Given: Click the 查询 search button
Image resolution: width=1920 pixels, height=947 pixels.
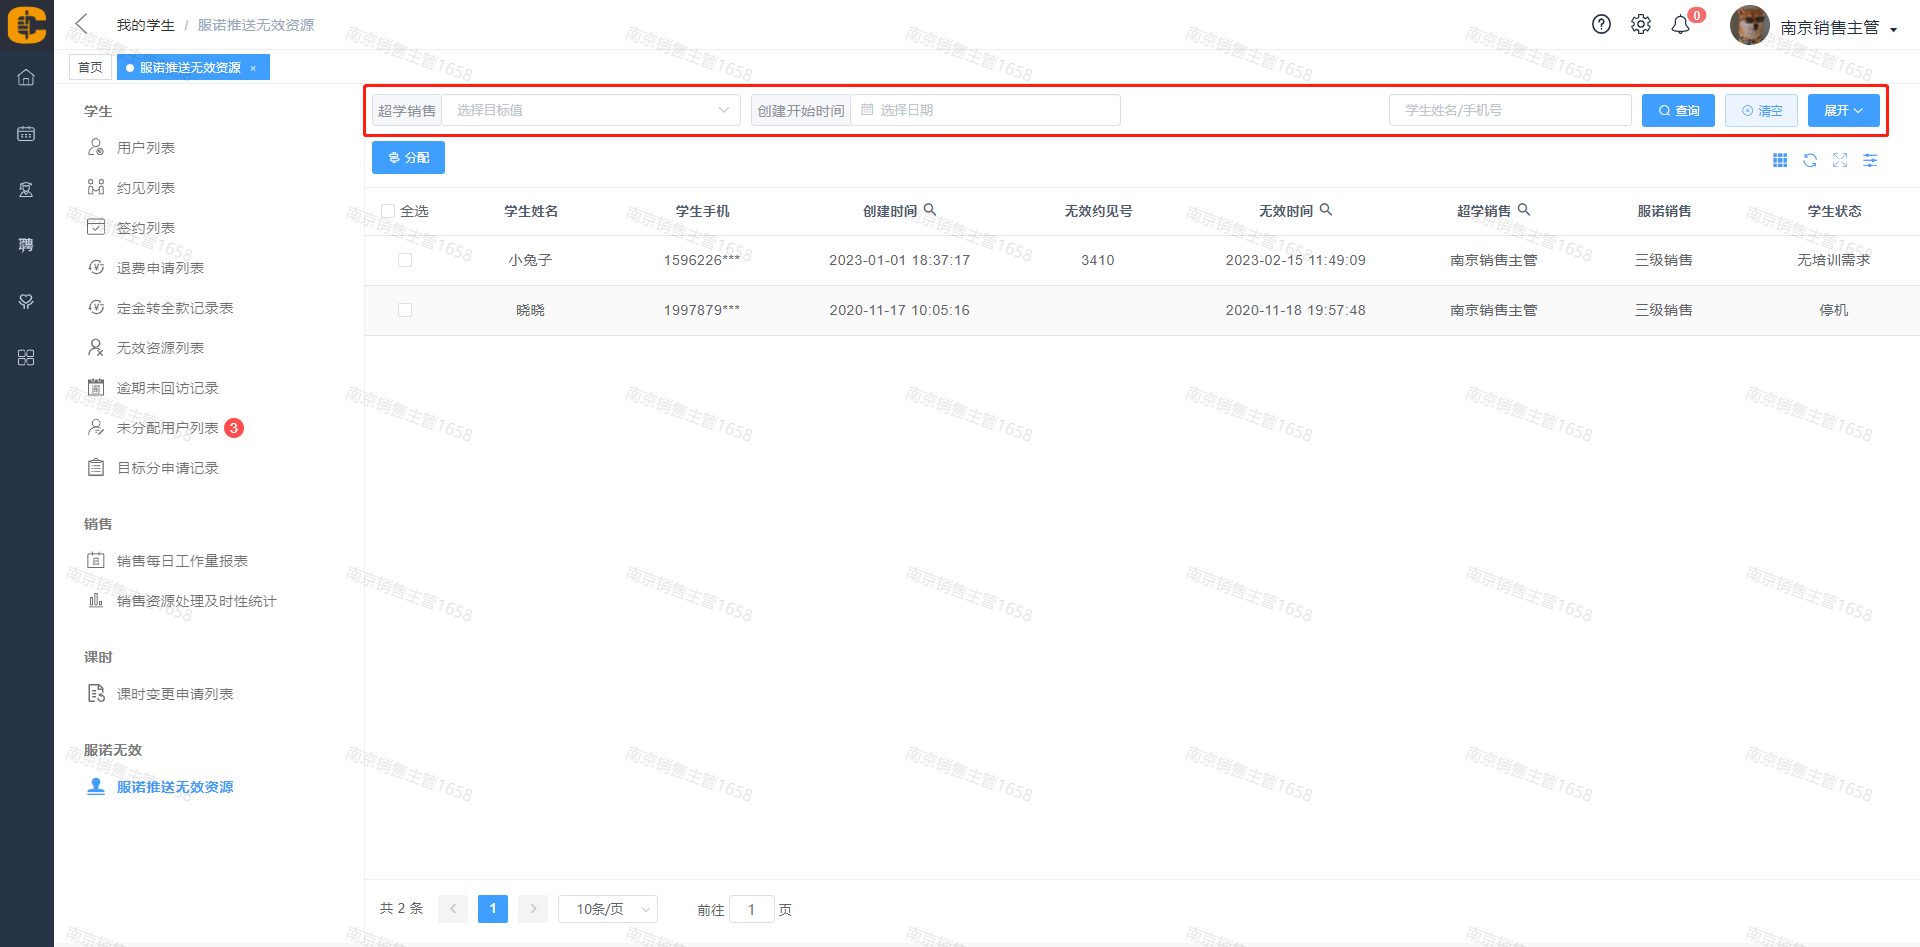Looking at the screenshot, I should pyautogui.click(x=1678, y=110).
